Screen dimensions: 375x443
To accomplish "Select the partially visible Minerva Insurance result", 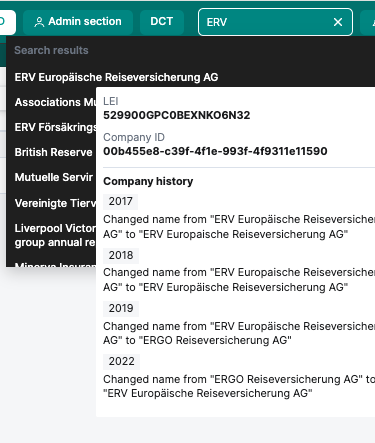I will (55, 264).
